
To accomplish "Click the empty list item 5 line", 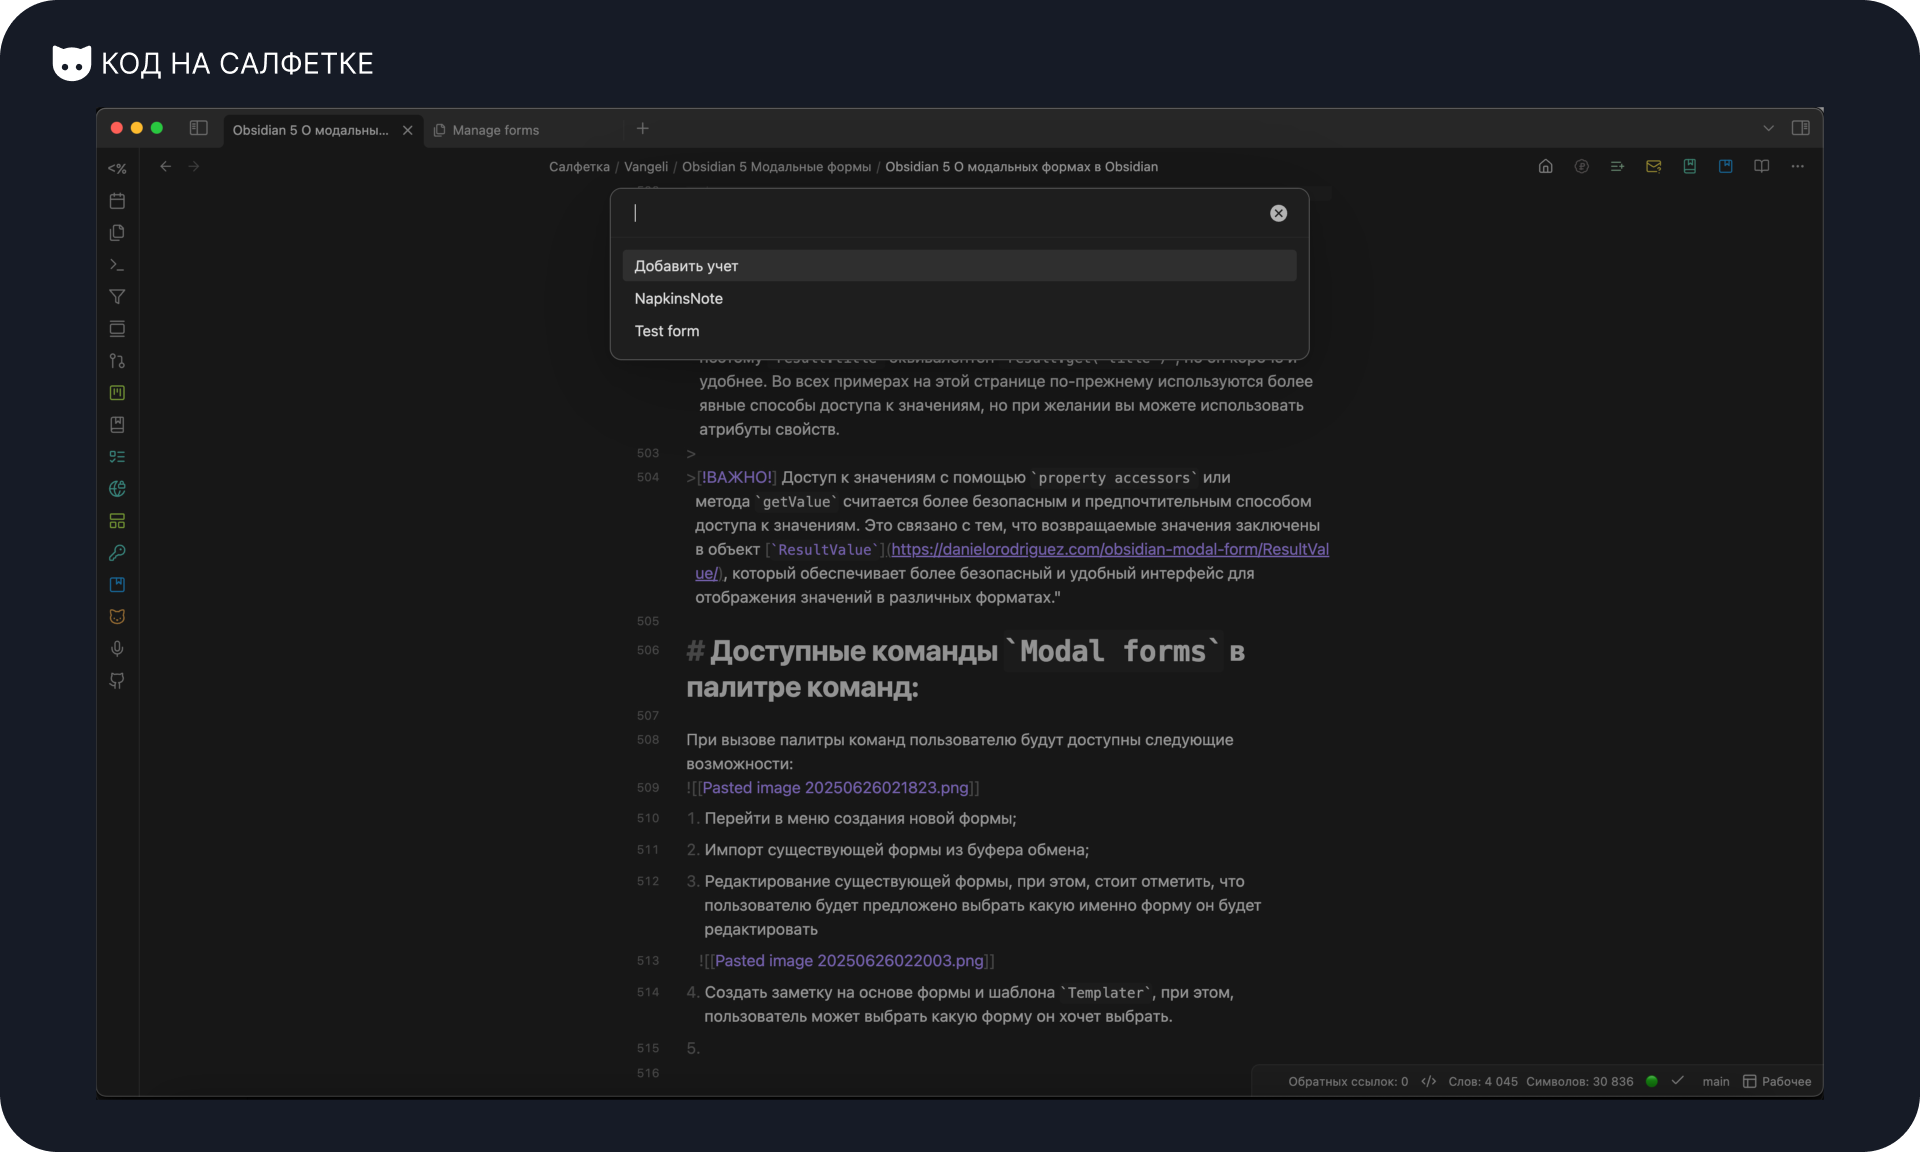I will click(x=693, y=1048).
